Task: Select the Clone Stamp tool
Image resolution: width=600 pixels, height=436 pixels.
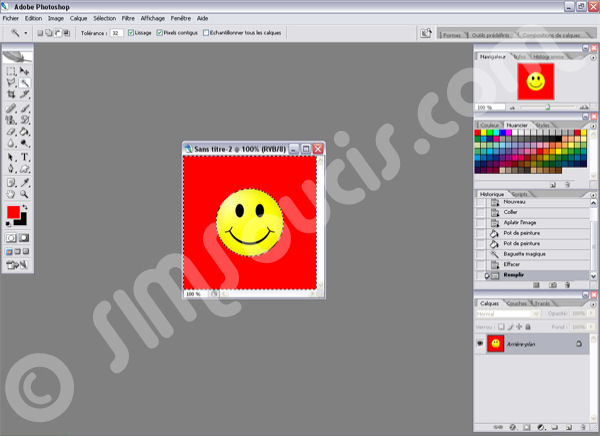Action: click(x=11, y=120)
